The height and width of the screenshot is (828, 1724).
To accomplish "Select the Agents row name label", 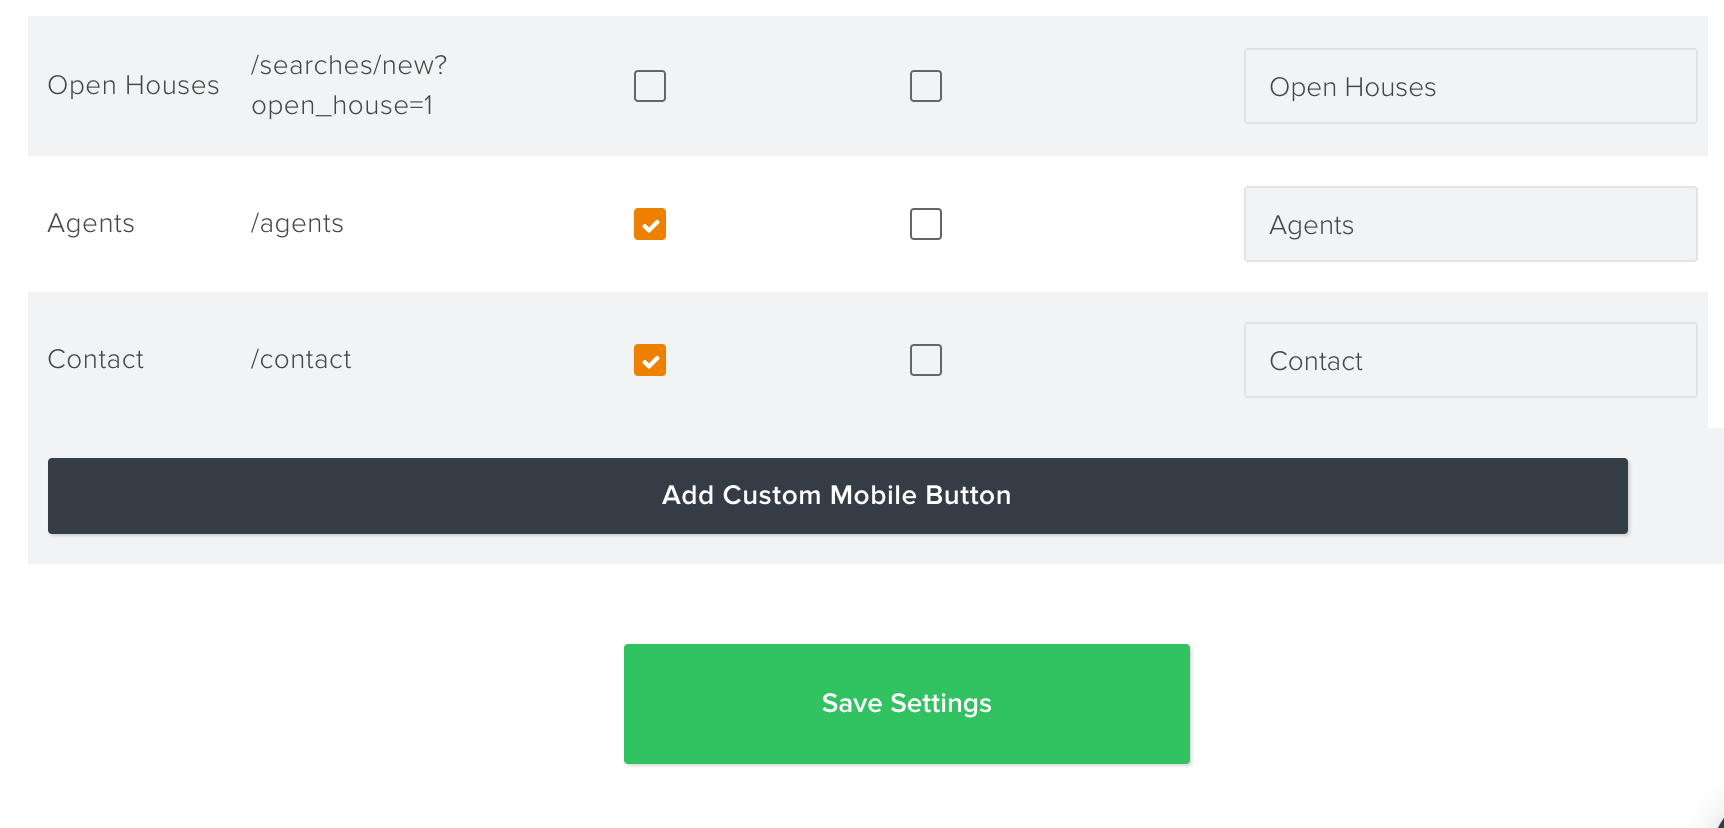I will 91,224.
